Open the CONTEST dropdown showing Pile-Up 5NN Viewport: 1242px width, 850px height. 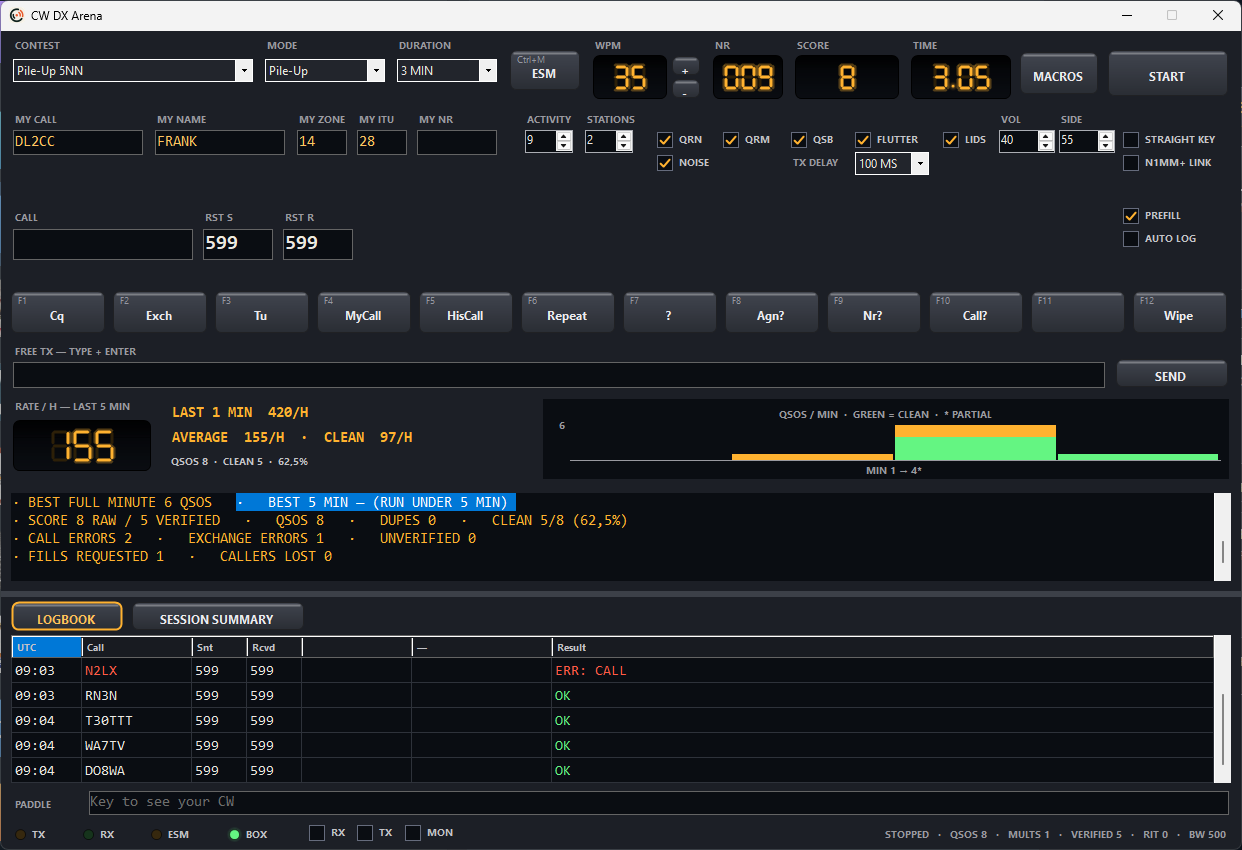[x=133, y=71]
